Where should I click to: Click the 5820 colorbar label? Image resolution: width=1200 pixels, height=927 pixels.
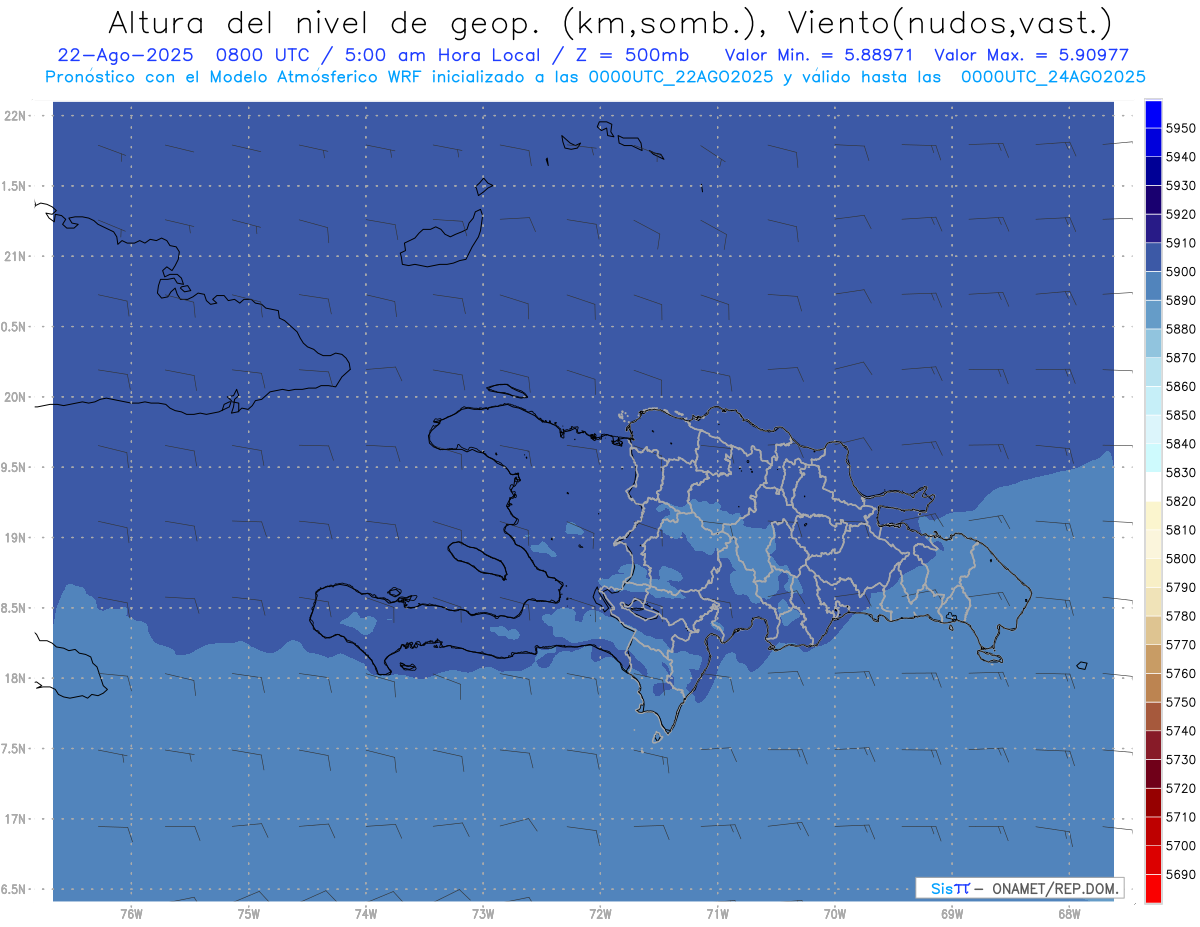point(1181,501)
